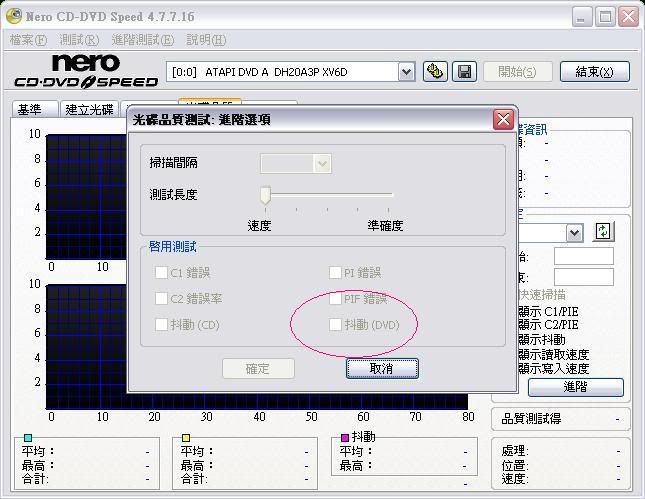645x499 pixels.
Task: Click the 取消 button in dialog
Action: coord(382,368)
